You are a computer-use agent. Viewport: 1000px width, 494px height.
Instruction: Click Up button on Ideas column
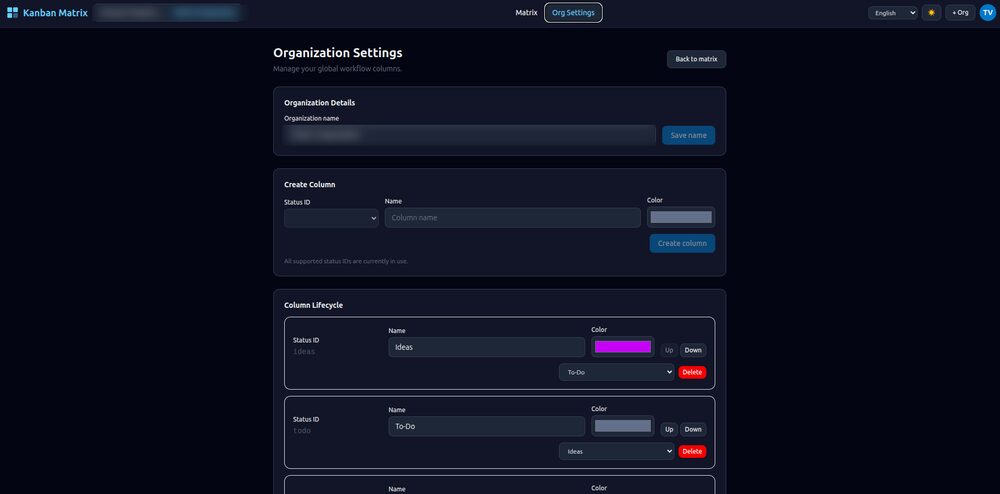tap(669, 350)
